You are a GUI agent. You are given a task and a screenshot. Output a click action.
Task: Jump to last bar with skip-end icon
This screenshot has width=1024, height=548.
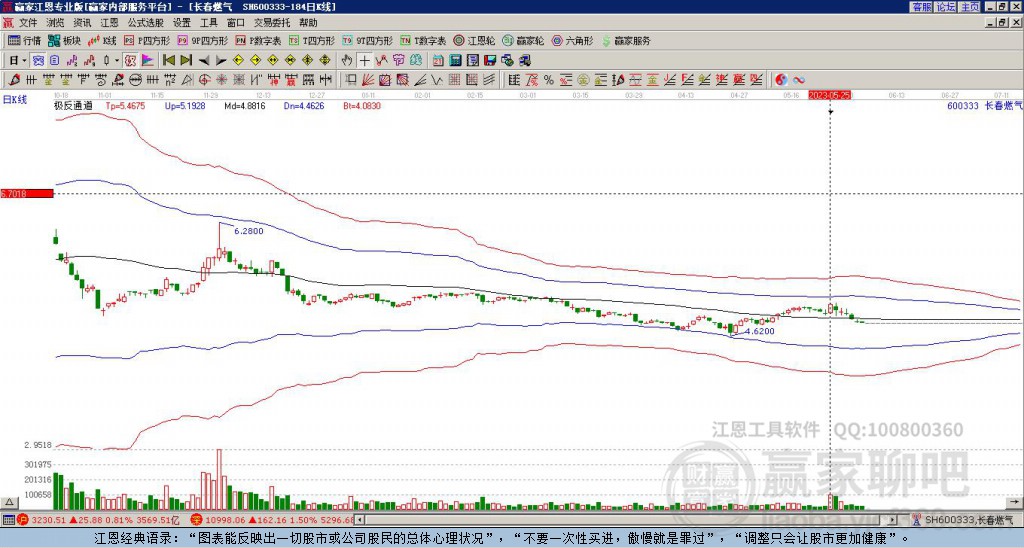pos(186,60)
